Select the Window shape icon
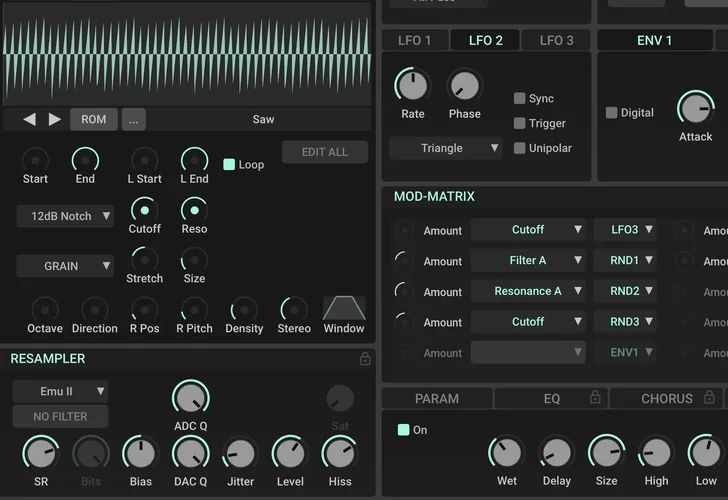Viewport: 728px width, 500px height. [343, 308]
